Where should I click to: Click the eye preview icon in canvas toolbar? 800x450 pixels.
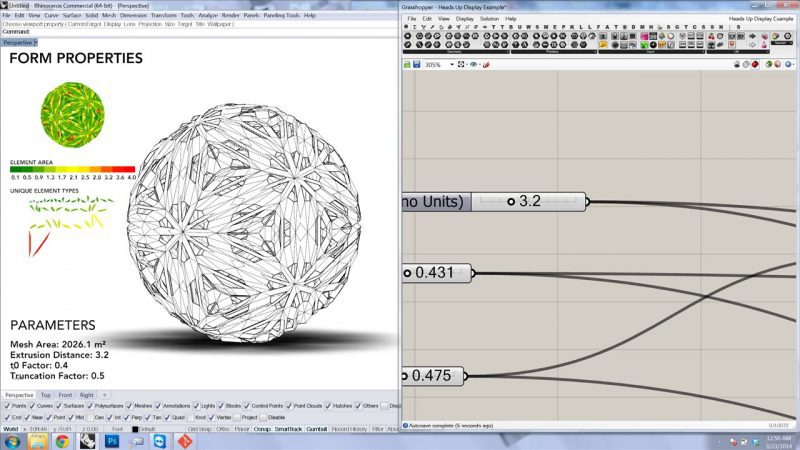click(475, 64)
